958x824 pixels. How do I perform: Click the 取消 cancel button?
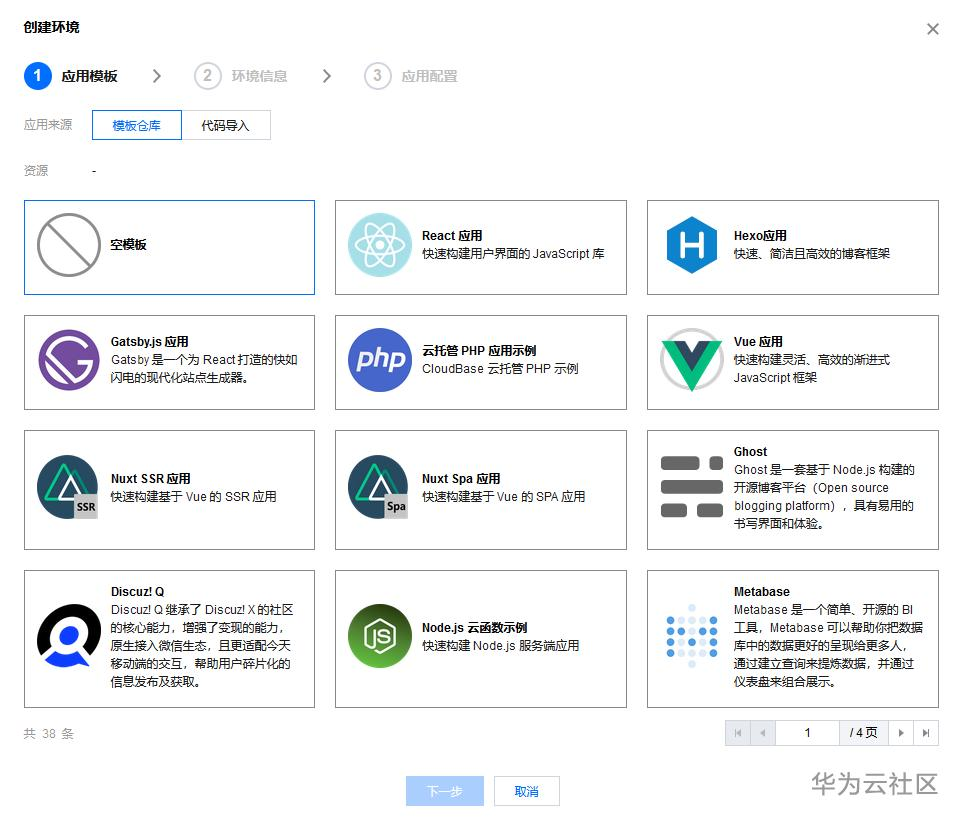click(526, 790)
